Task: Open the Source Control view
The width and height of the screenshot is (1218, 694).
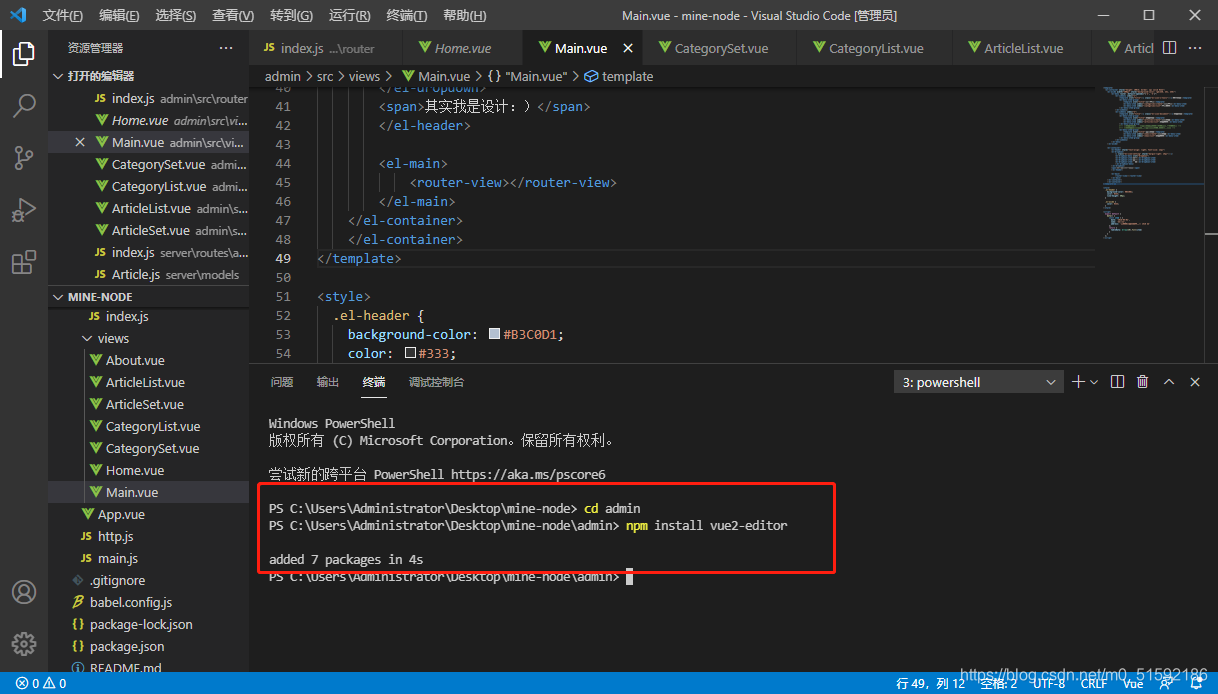Action: tap(24, 157)
